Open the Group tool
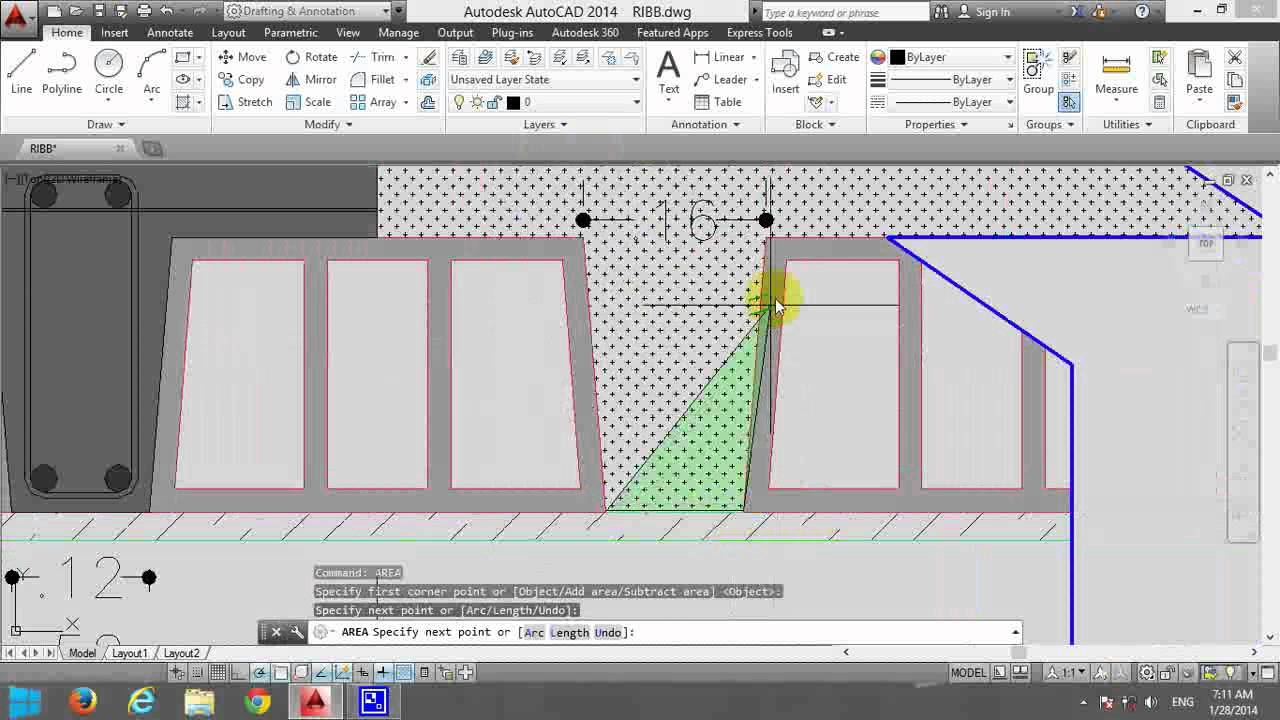The image size is (1280, 720). tap(1038, 72)
